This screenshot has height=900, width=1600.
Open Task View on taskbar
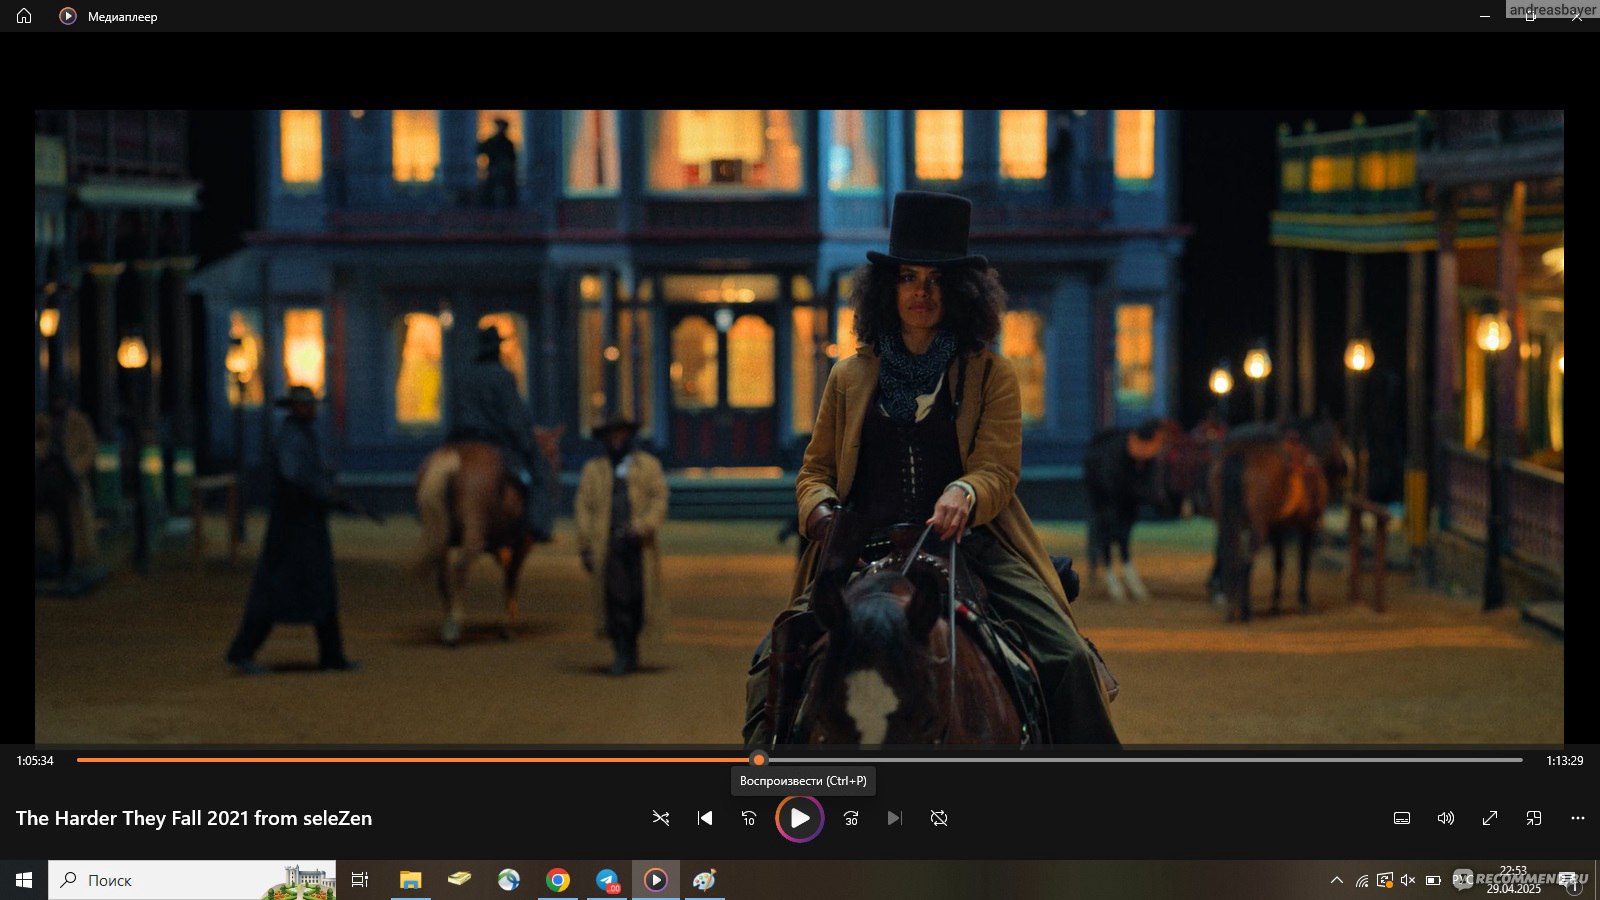360,880
